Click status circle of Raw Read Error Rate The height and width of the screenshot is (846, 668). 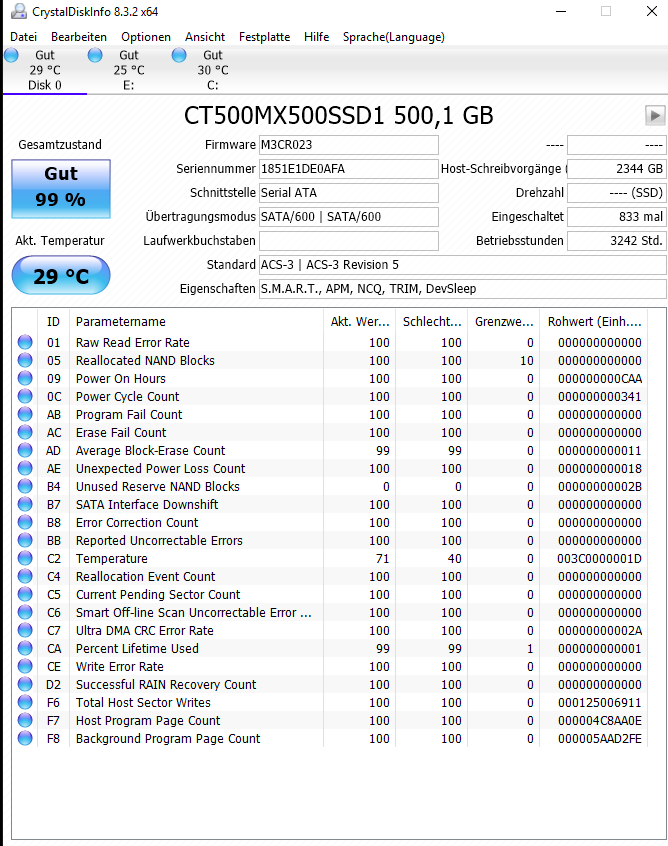[25, 342]
